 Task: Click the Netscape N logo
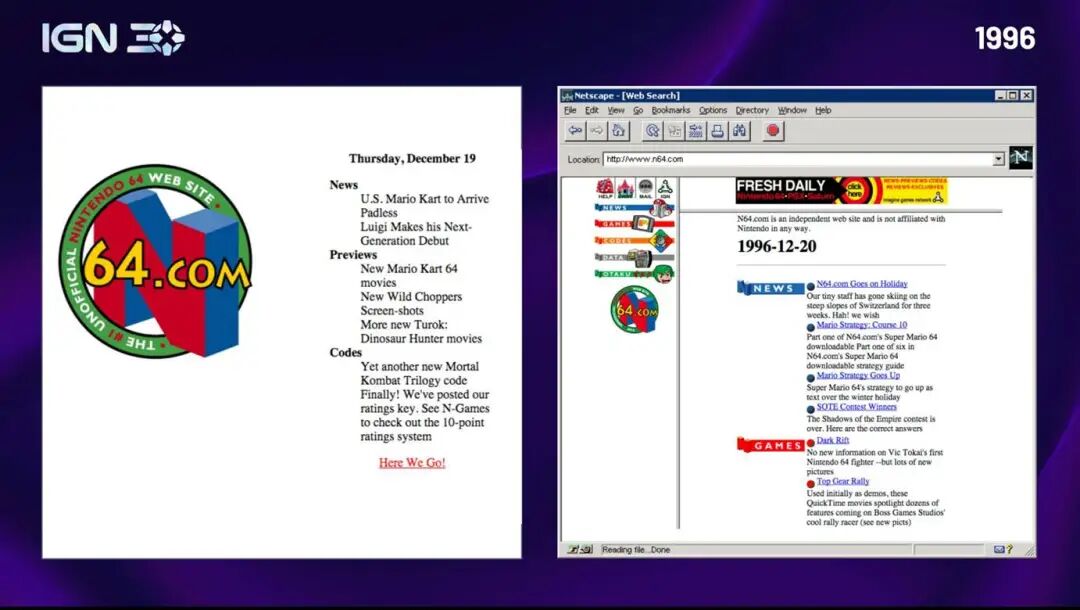[x=1021, y=158]
